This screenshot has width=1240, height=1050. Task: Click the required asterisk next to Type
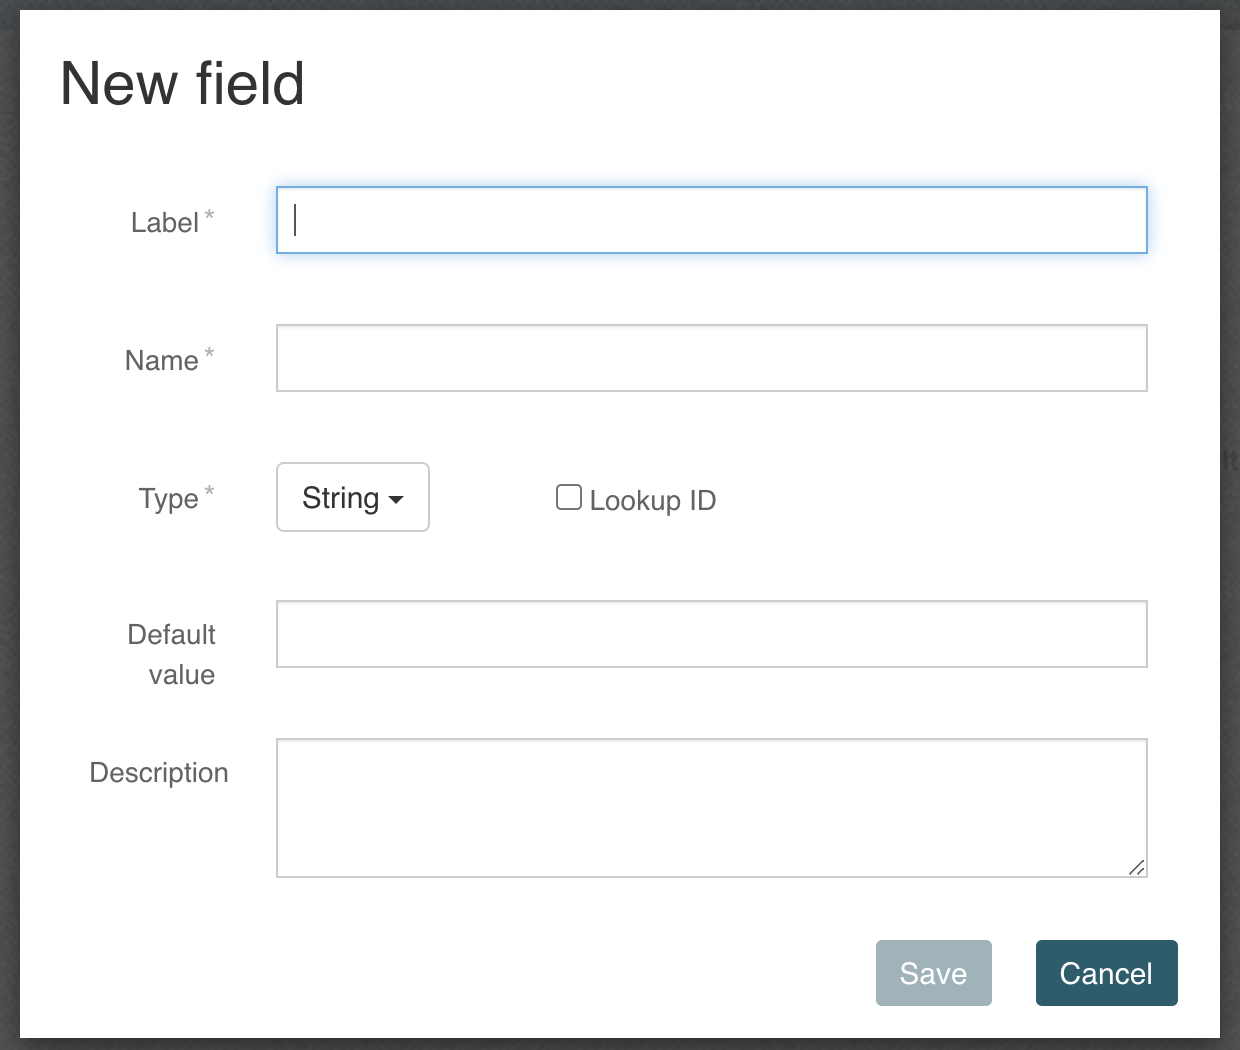pyautogui.click(x=209, y=490)
